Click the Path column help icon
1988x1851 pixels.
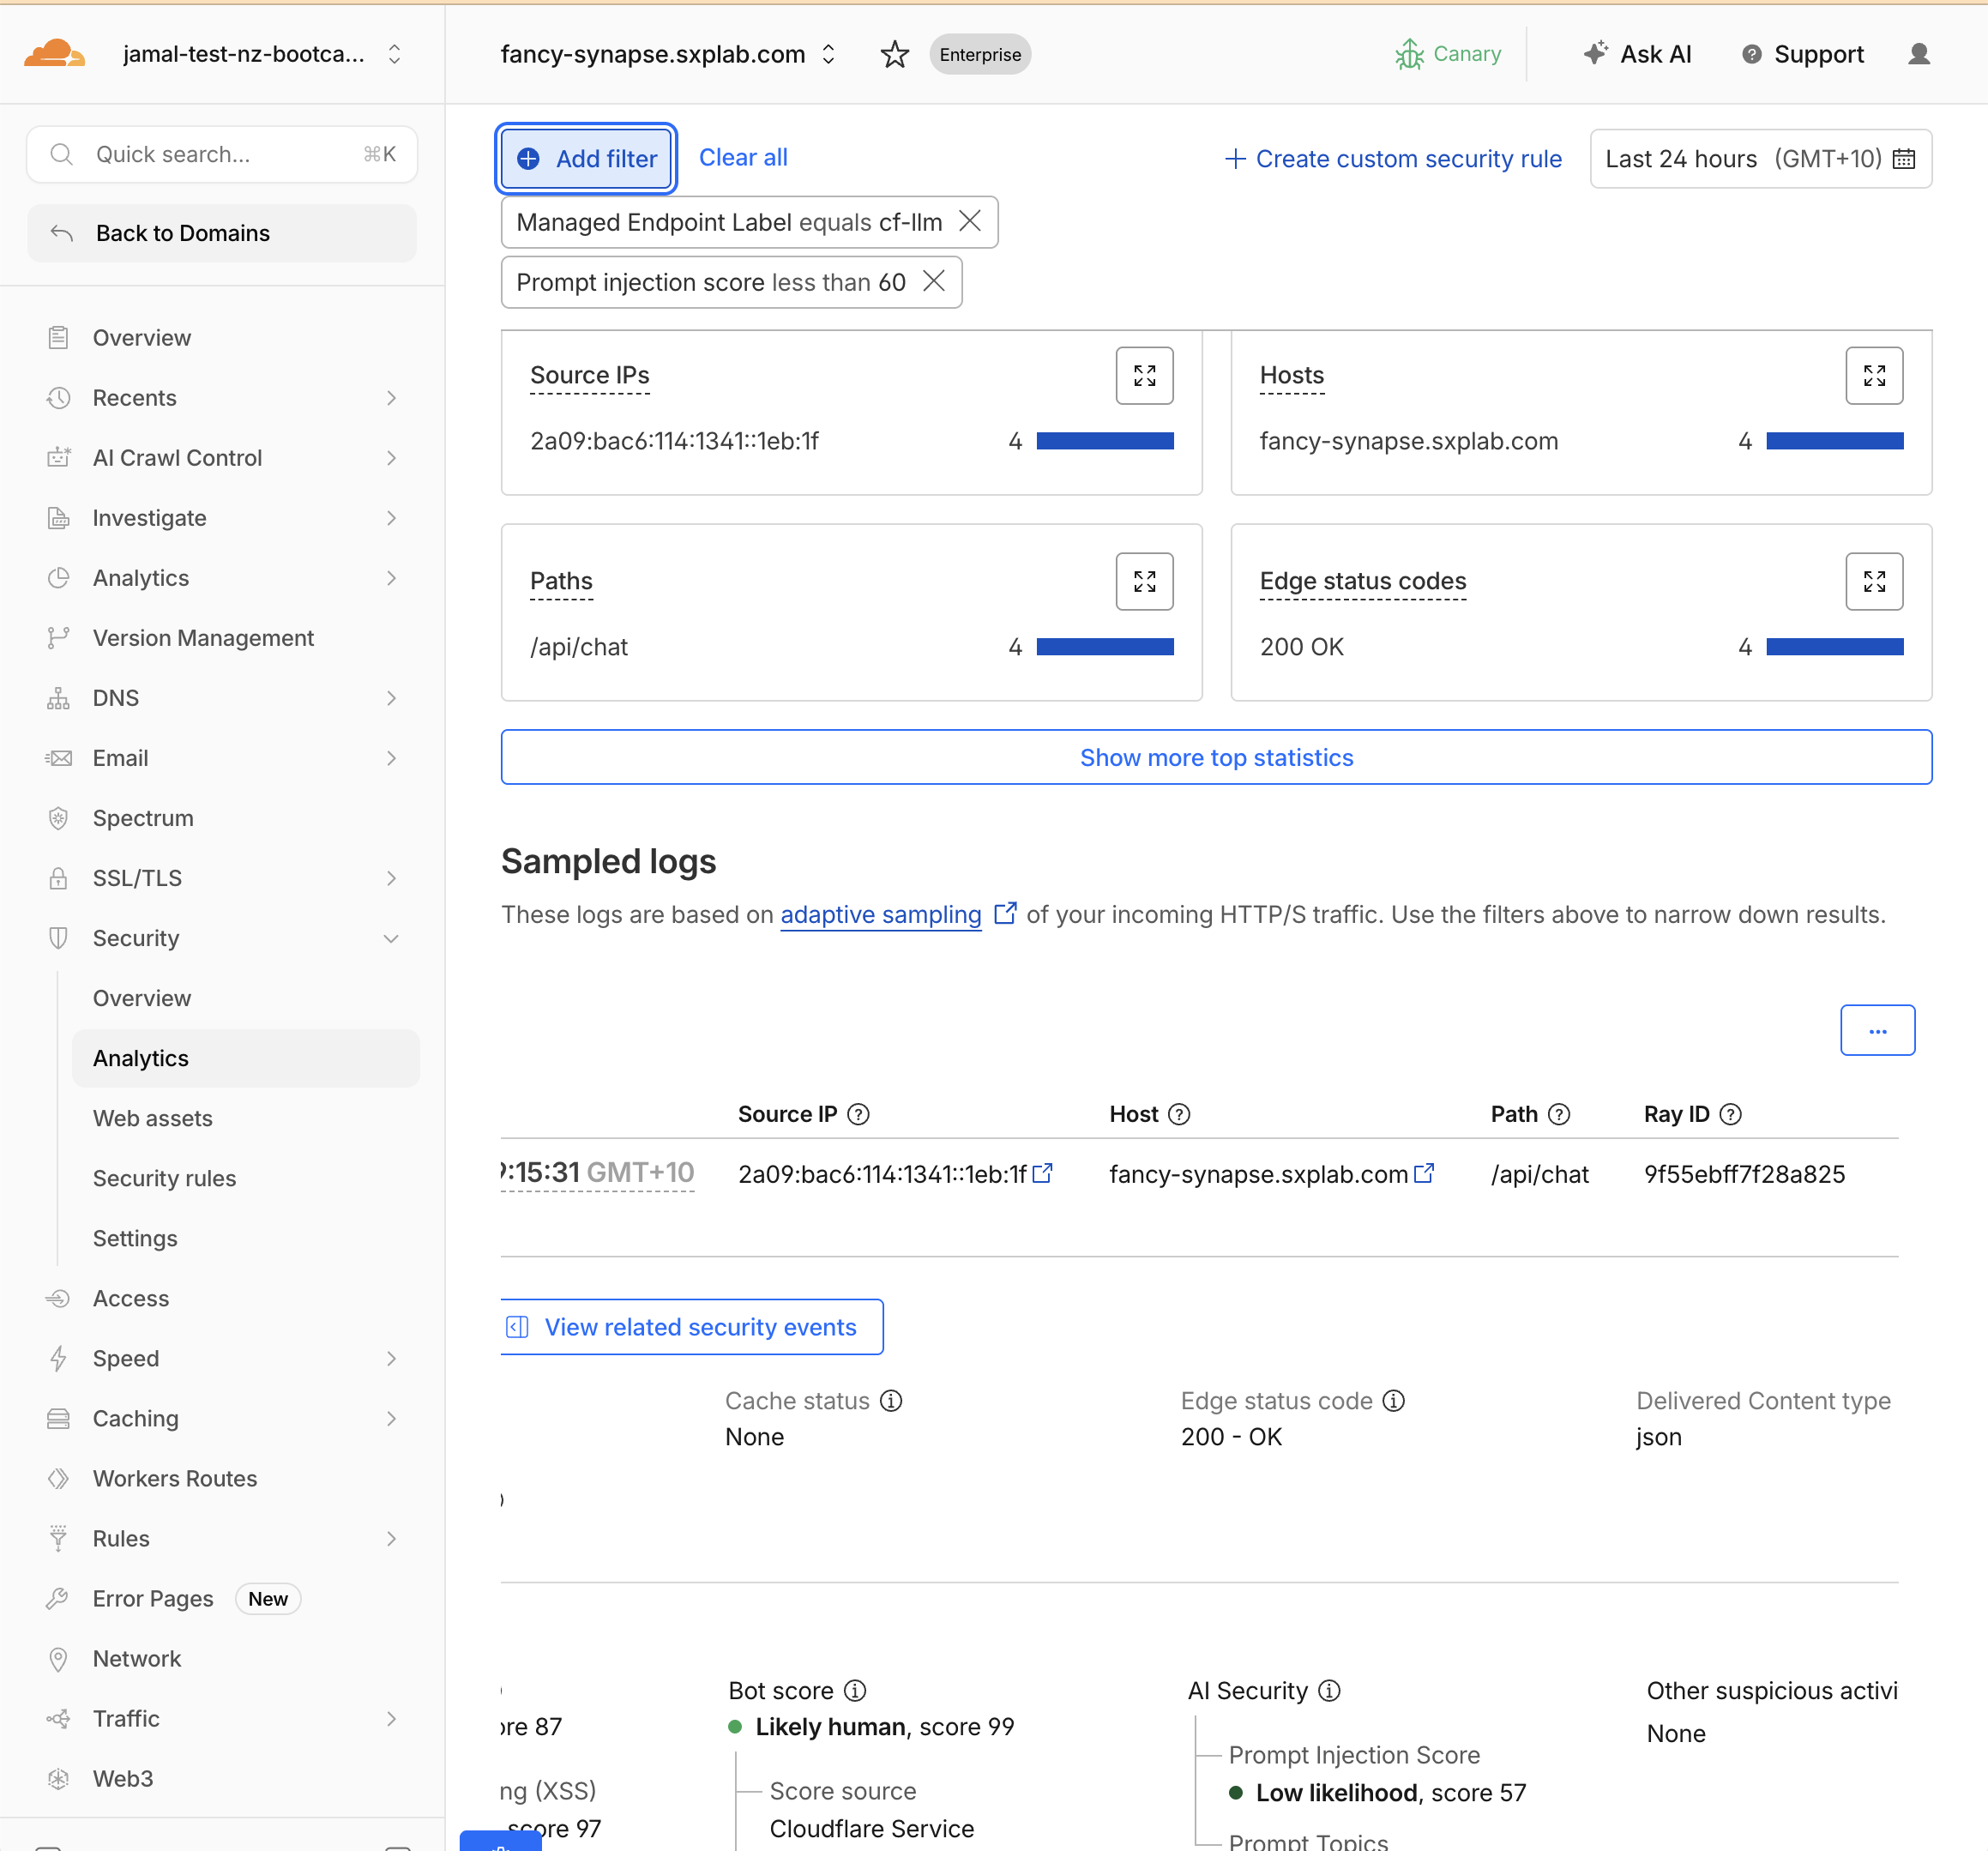[1558, 1114]
